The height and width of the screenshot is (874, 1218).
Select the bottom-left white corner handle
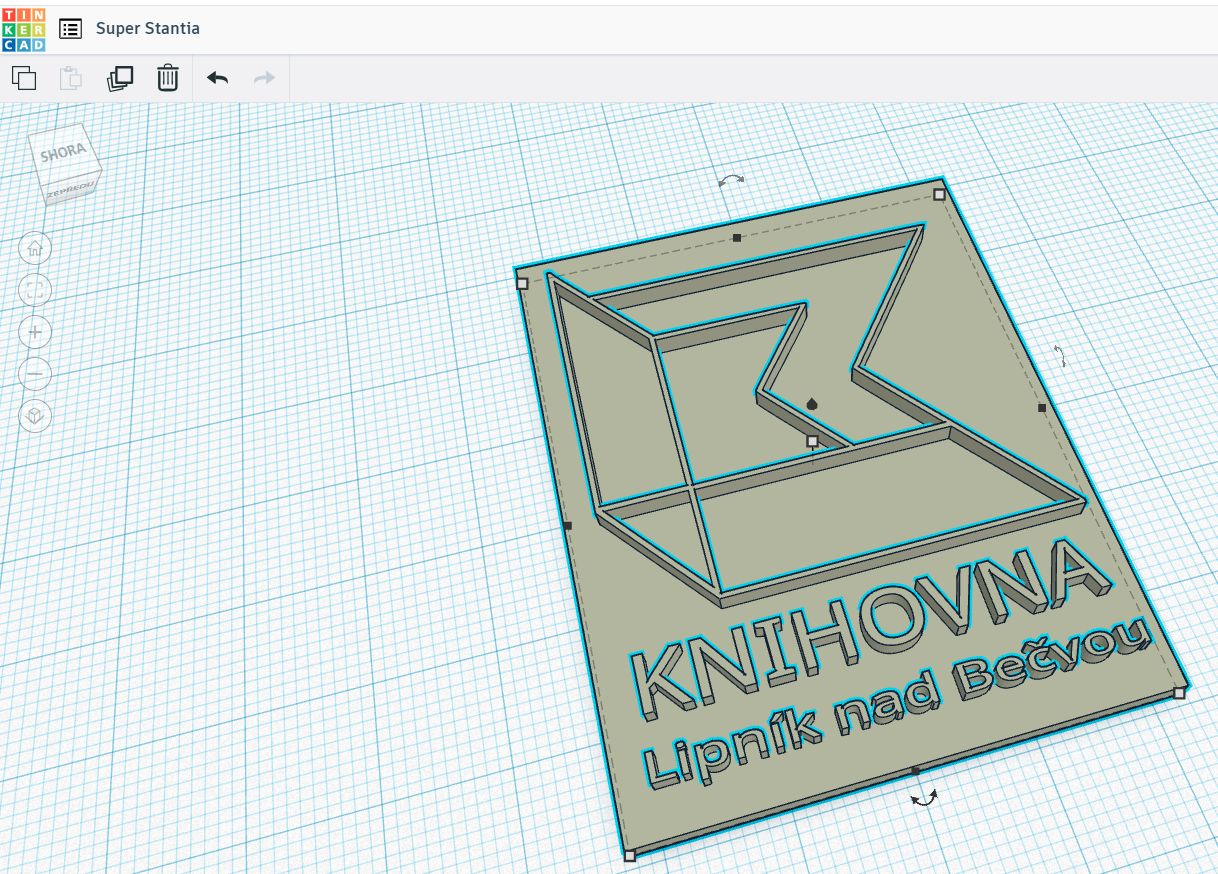(629, 856)
